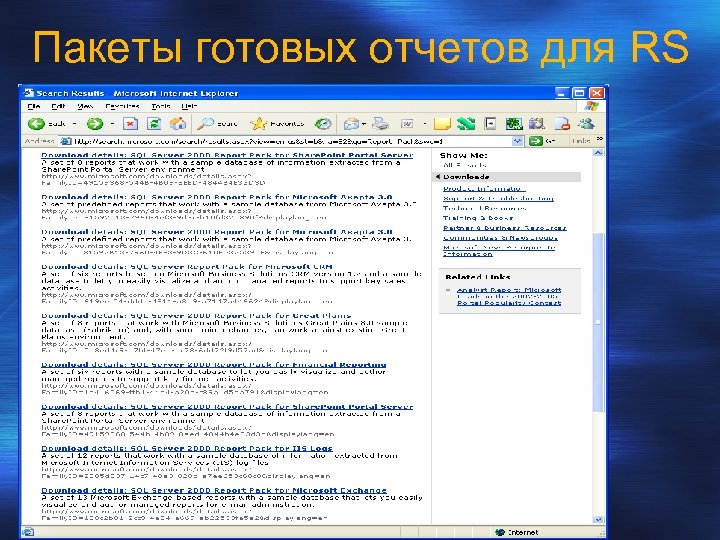The image size is (720, 540).
Task: Open first Report Pack for Microsoft Axapta 3.0 link
Action: 217,197
